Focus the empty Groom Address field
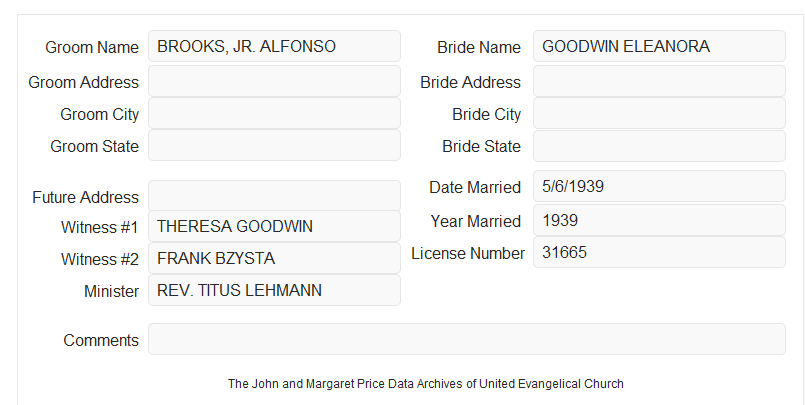Image resolution: width=805 pixels, height=405 pixels. point(274,81)
